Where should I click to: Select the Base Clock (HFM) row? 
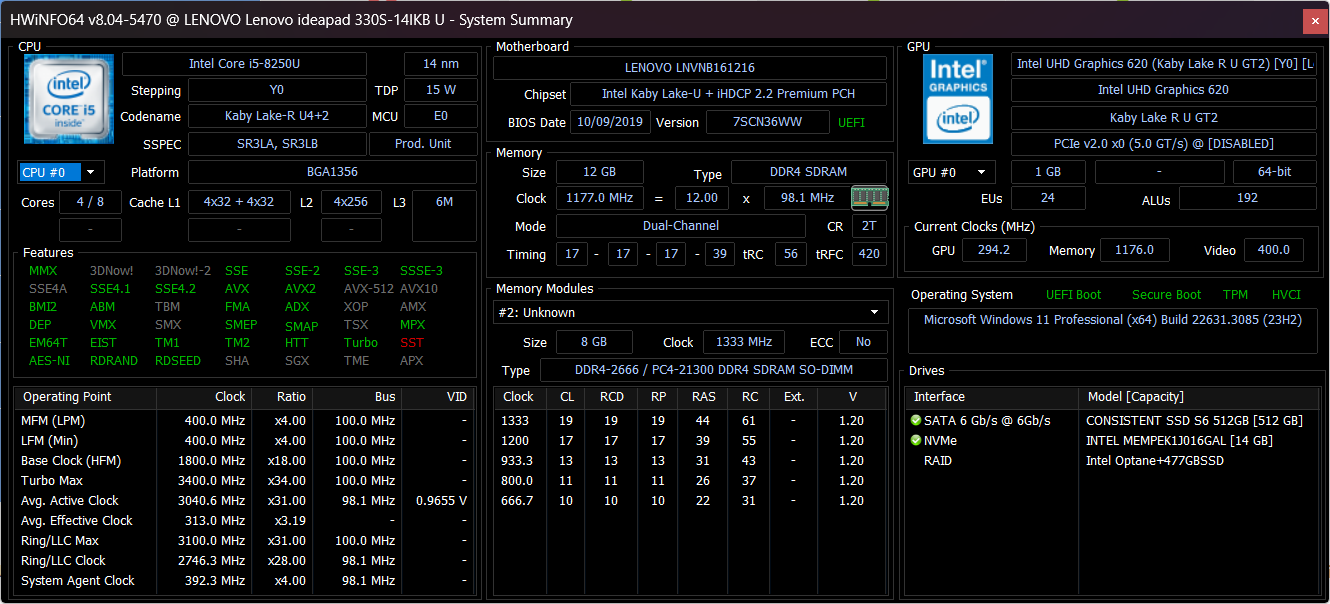244,461
